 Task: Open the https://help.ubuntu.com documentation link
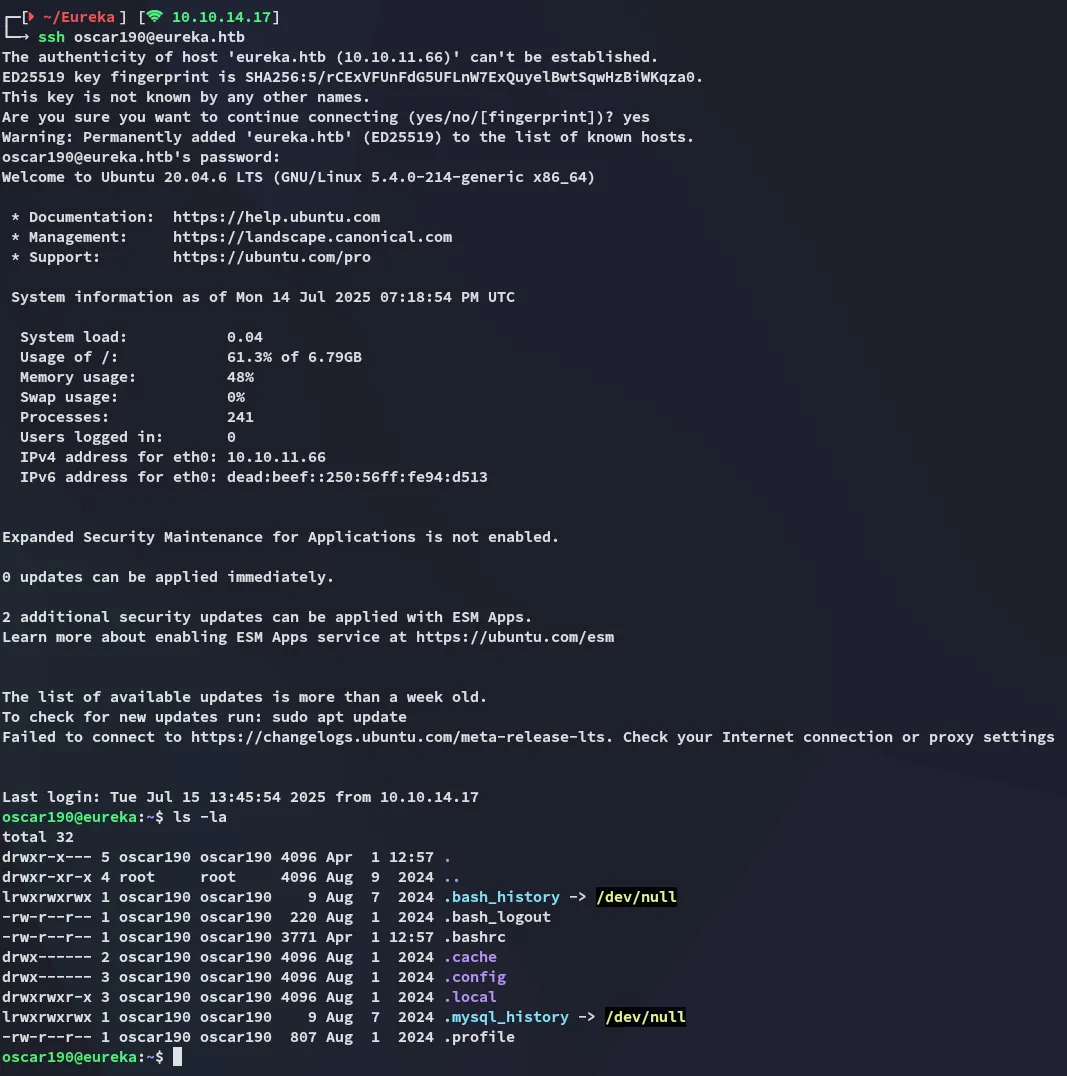pos(276,217)
